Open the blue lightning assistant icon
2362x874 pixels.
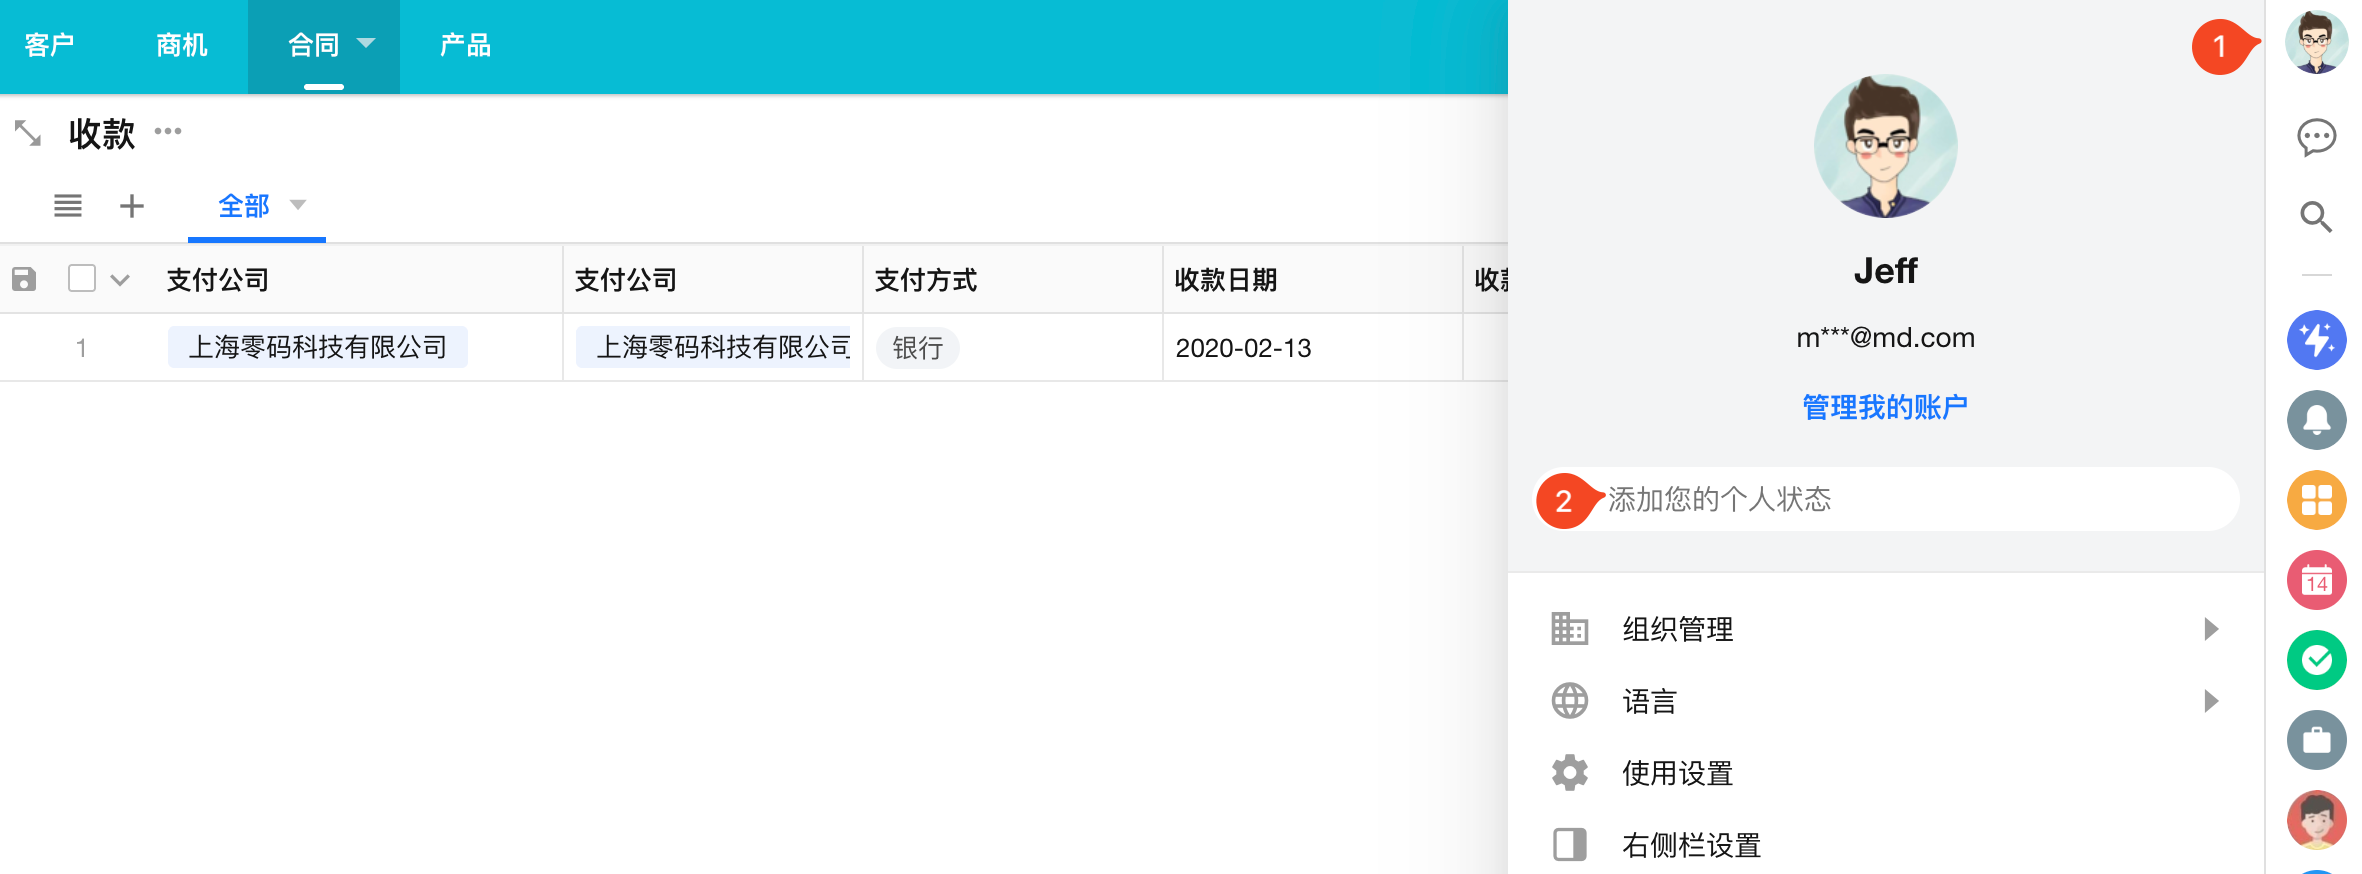[x=2316, y=340]
